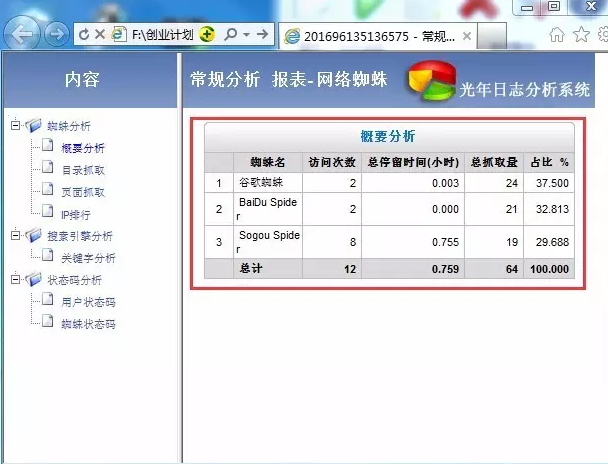Go back with the browser back arrow
Viewport: 608px width, 464px height.
coord(22,34)
